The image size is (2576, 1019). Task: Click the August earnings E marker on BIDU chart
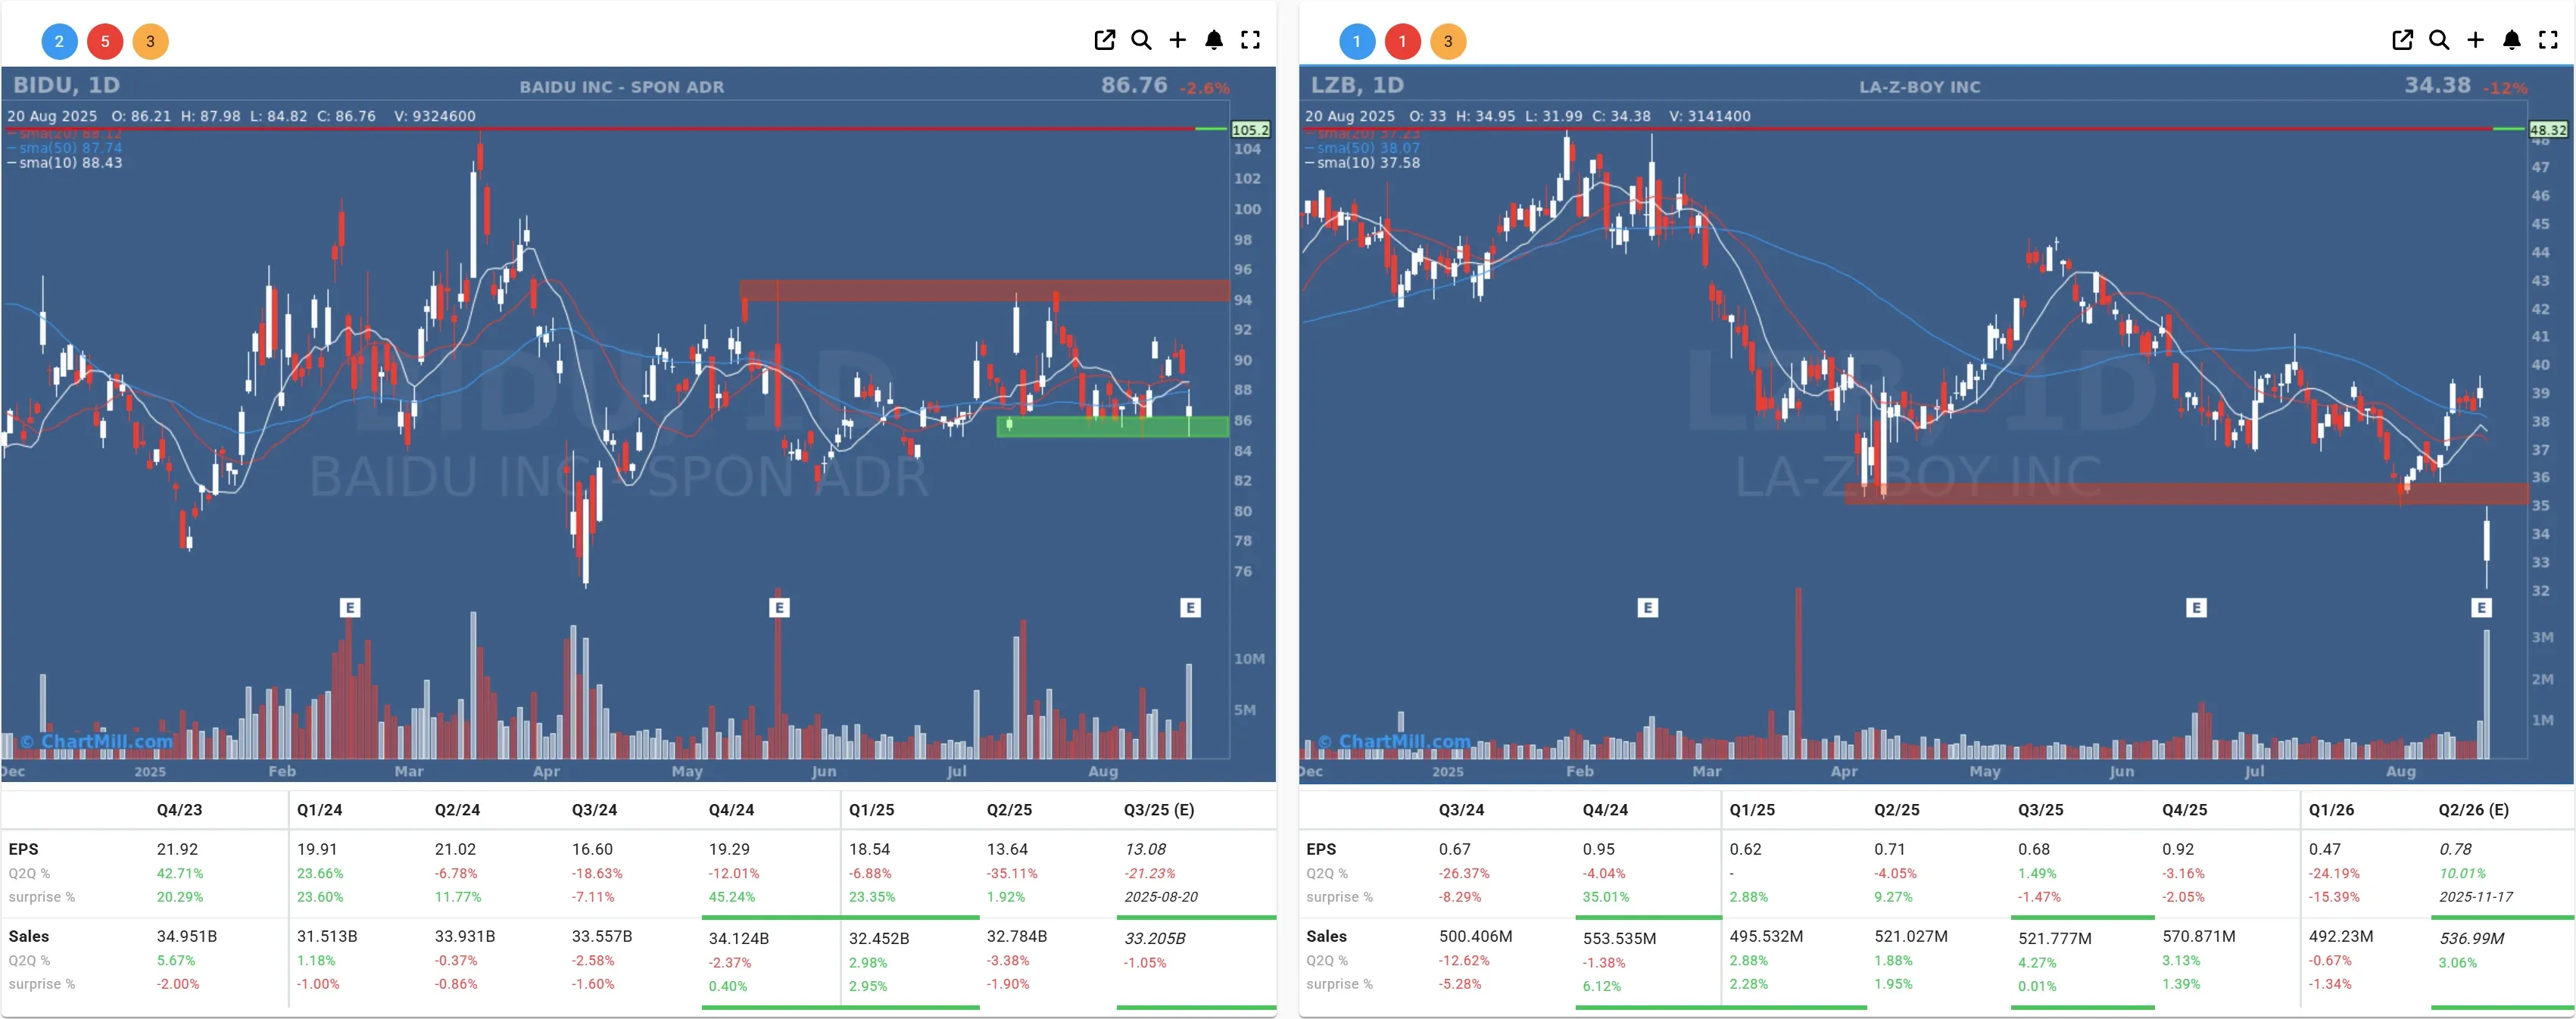coord(1190,607)
